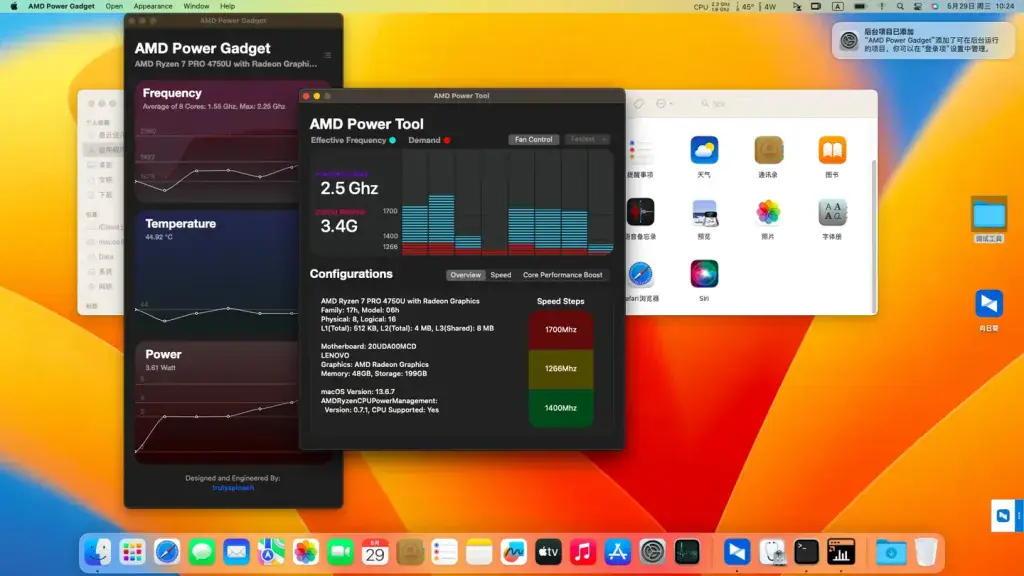This screenshot has width=1024, height=576.
Task: Click the Siri icon in menu bar
Action: click(x=935, y=7)
